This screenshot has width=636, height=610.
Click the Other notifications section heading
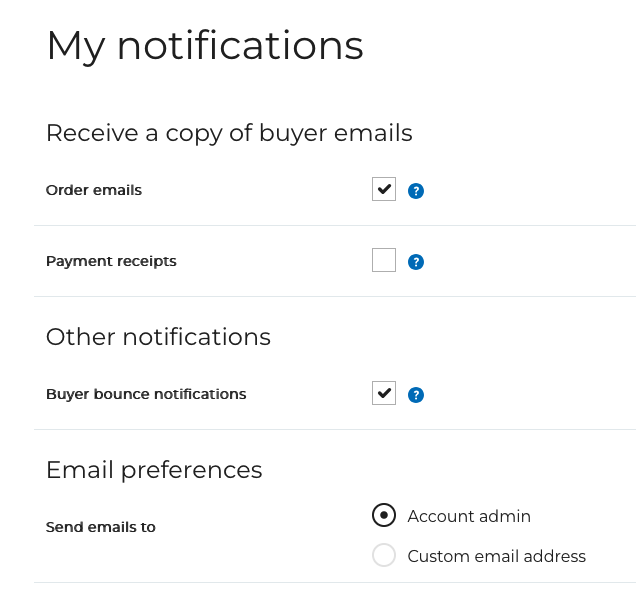pyautogui.click(x=158, y=337)
